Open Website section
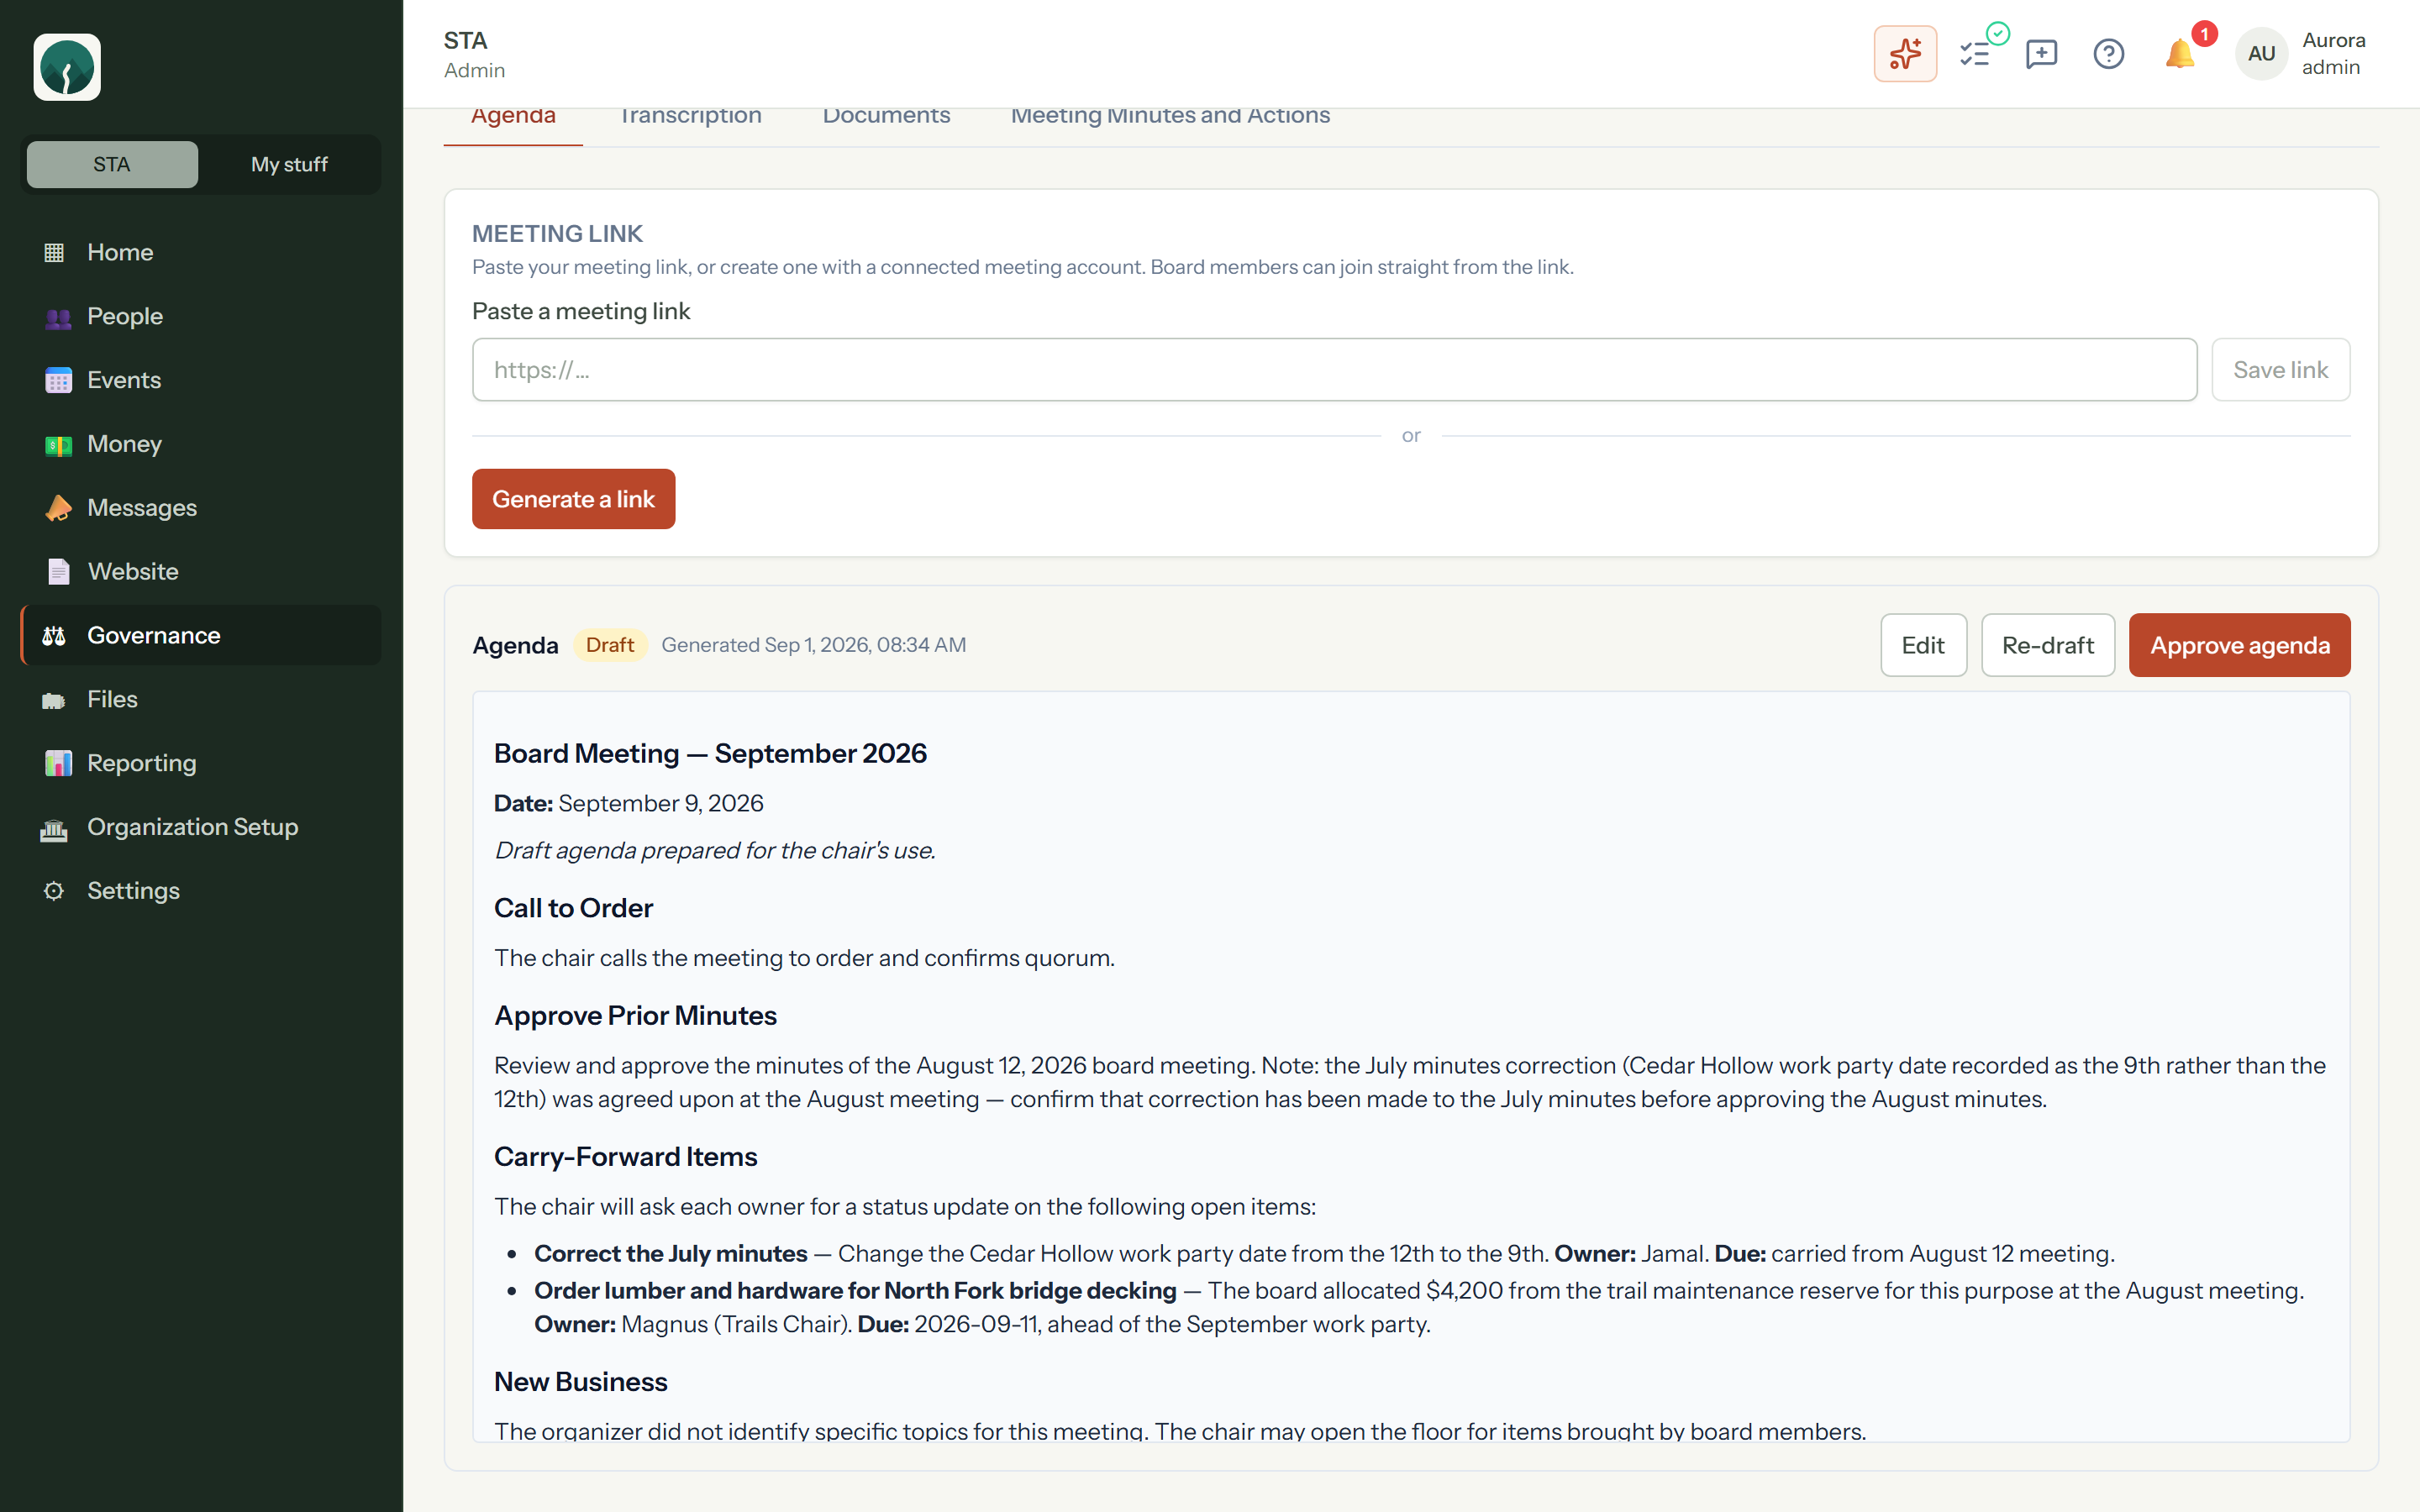Viewport: 2420px width, 1512px height. pos(200,571)
